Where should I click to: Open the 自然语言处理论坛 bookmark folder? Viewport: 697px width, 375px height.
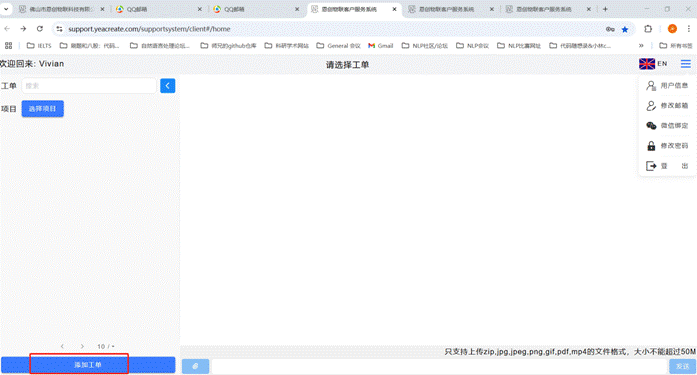click(x=160, y=45)
